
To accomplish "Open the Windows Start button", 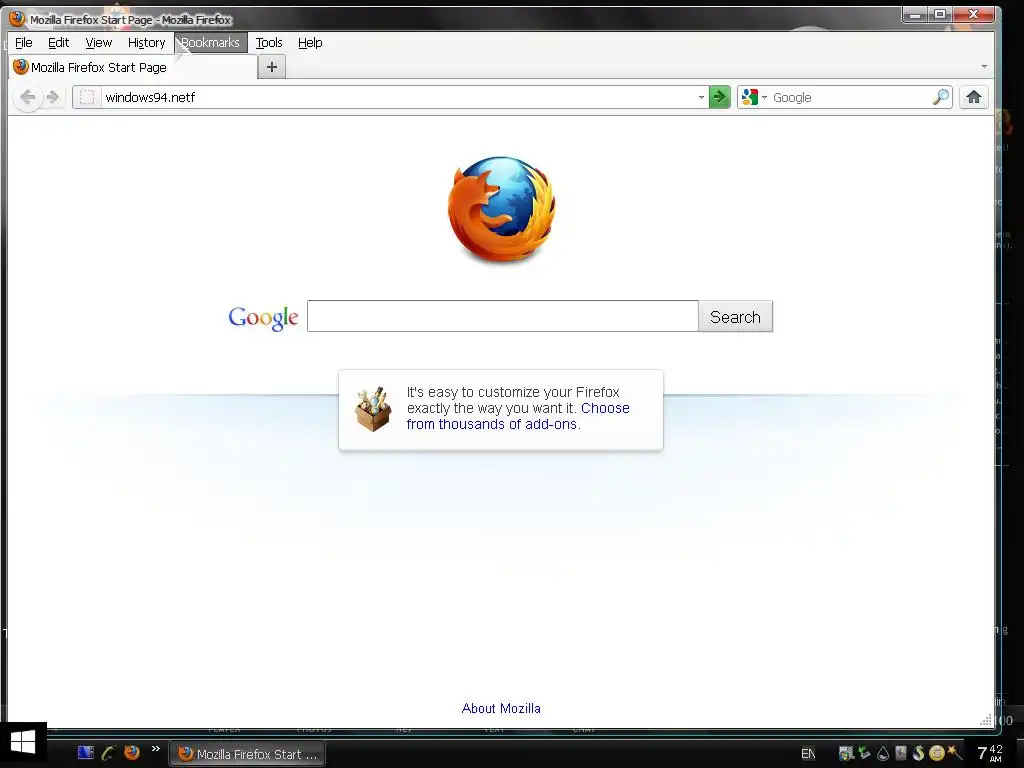I will (23, 743).
